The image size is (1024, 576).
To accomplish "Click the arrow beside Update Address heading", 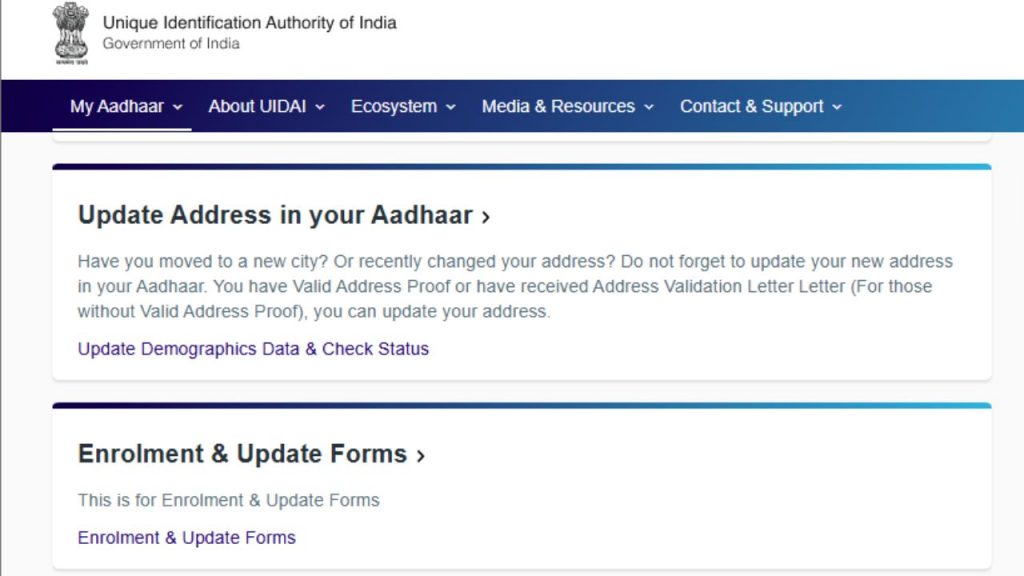I will point(486,216).
